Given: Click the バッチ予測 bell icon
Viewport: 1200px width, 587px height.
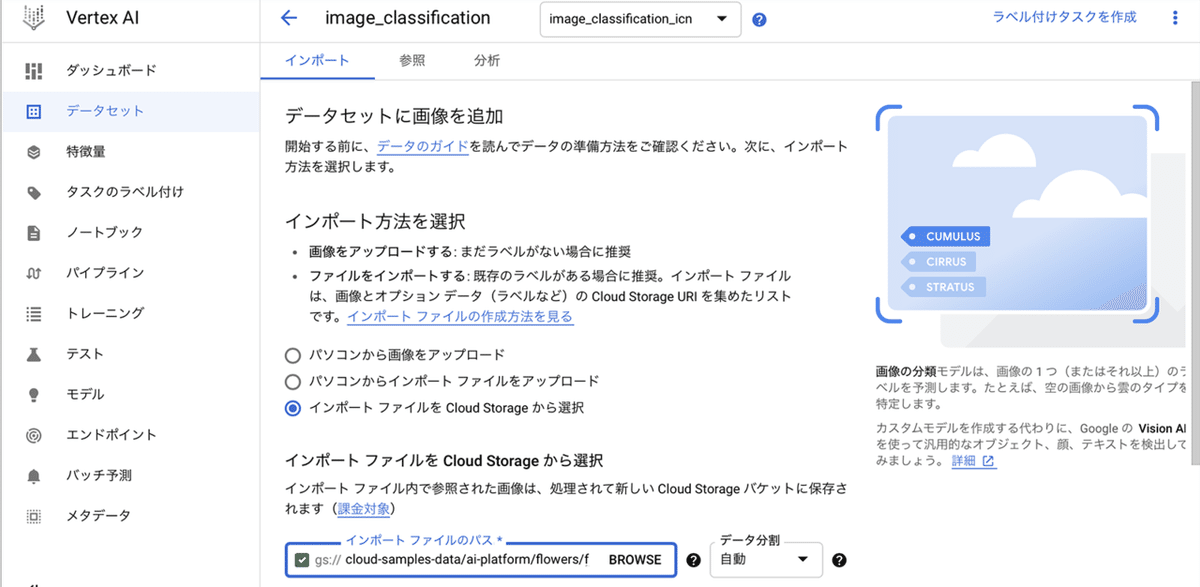Looking at the screenshot, I should tap(34, 475).
